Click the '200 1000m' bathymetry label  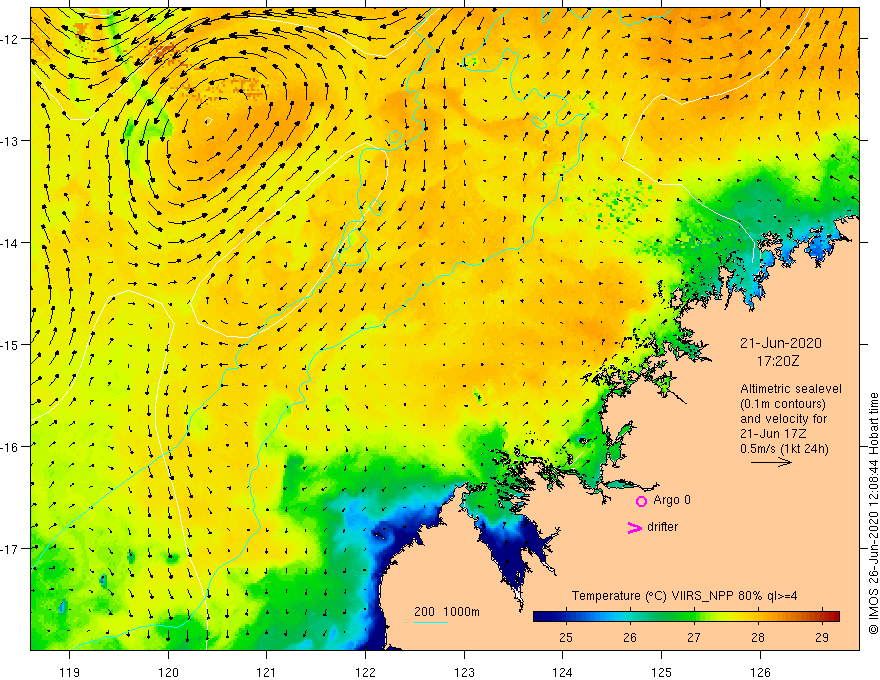[x=447, y=612]
